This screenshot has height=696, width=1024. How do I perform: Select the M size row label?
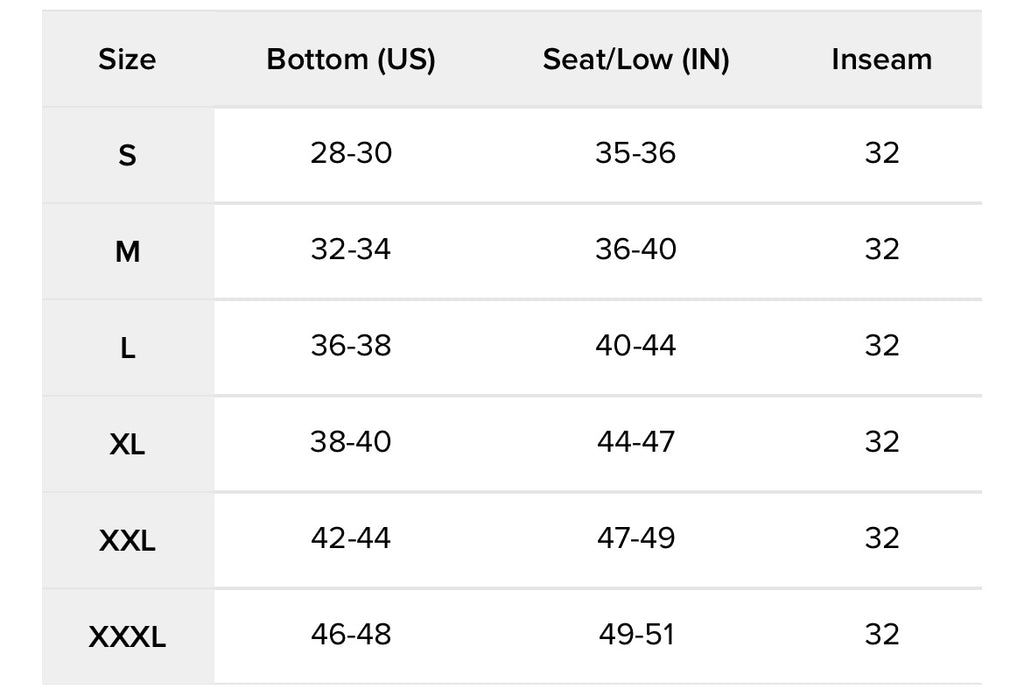pyautogui.click(x=127, y=252)
